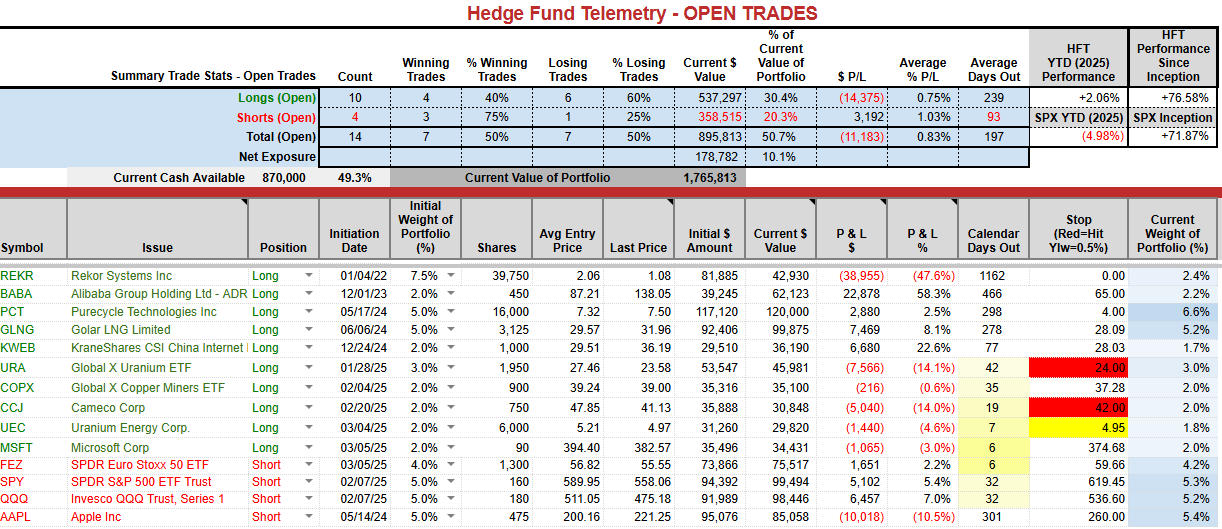
Task: Open initial weight dropdown in AAPL row
Action: [x=452, y=517]
